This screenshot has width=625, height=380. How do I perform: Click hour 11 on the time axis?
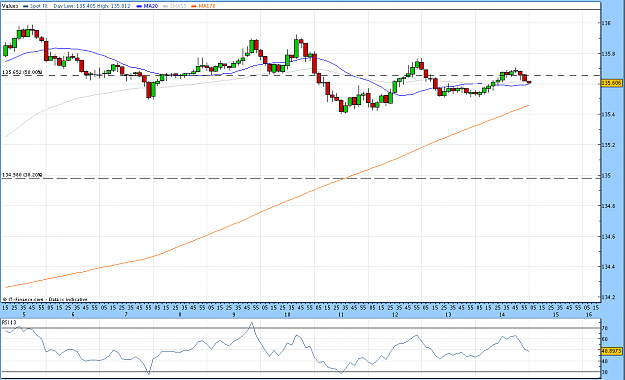pos(341,315)
